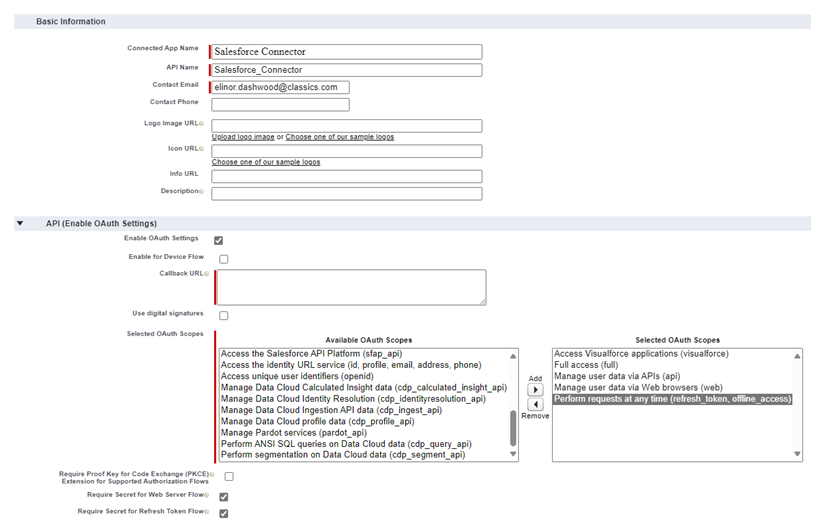823x532 pixels.
Task: Select Manage user data via Web browsers (web)
Action: pyautogui.click(x=672, y=388)
